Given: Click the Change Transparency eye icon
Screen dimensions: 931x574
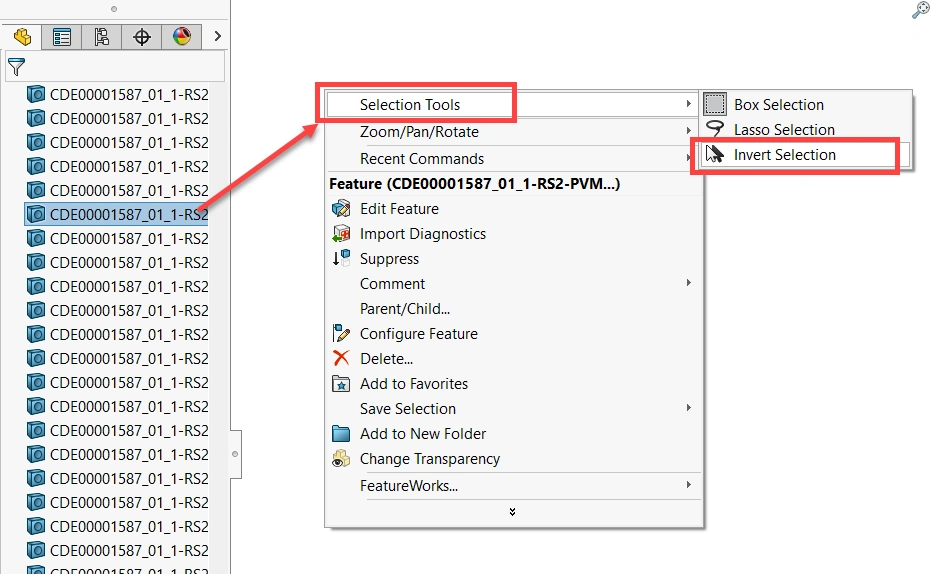Looking at the screenshot, I should [341, 459].
